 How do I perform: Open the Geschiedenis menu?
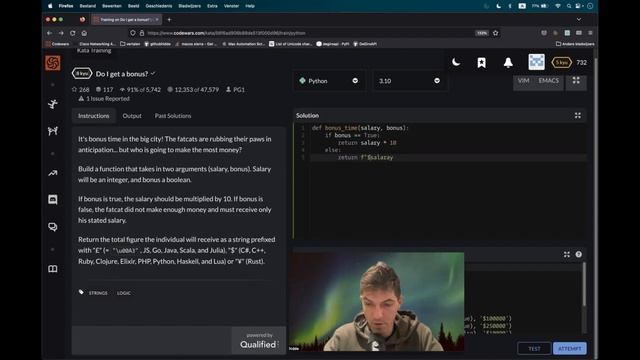pos(159,6)
